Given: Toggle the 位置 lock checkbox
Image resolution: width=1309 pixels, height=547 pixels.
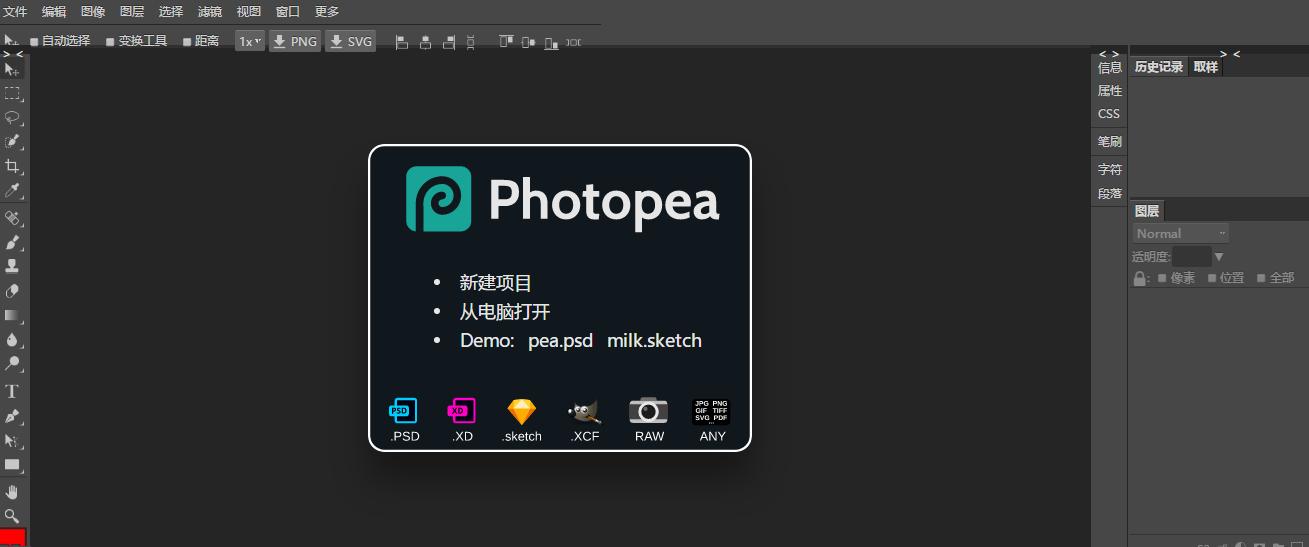Looking at the screenshot, I should (1212, 278).
